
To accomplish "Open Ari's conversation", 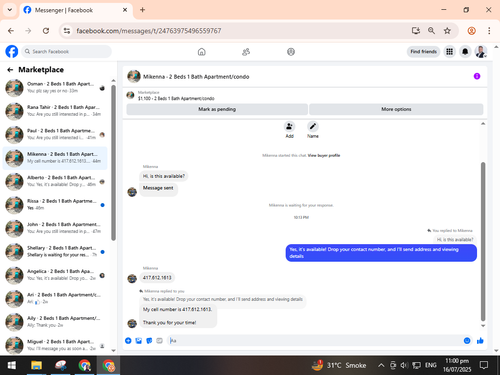I will click(x=55, y=298).
